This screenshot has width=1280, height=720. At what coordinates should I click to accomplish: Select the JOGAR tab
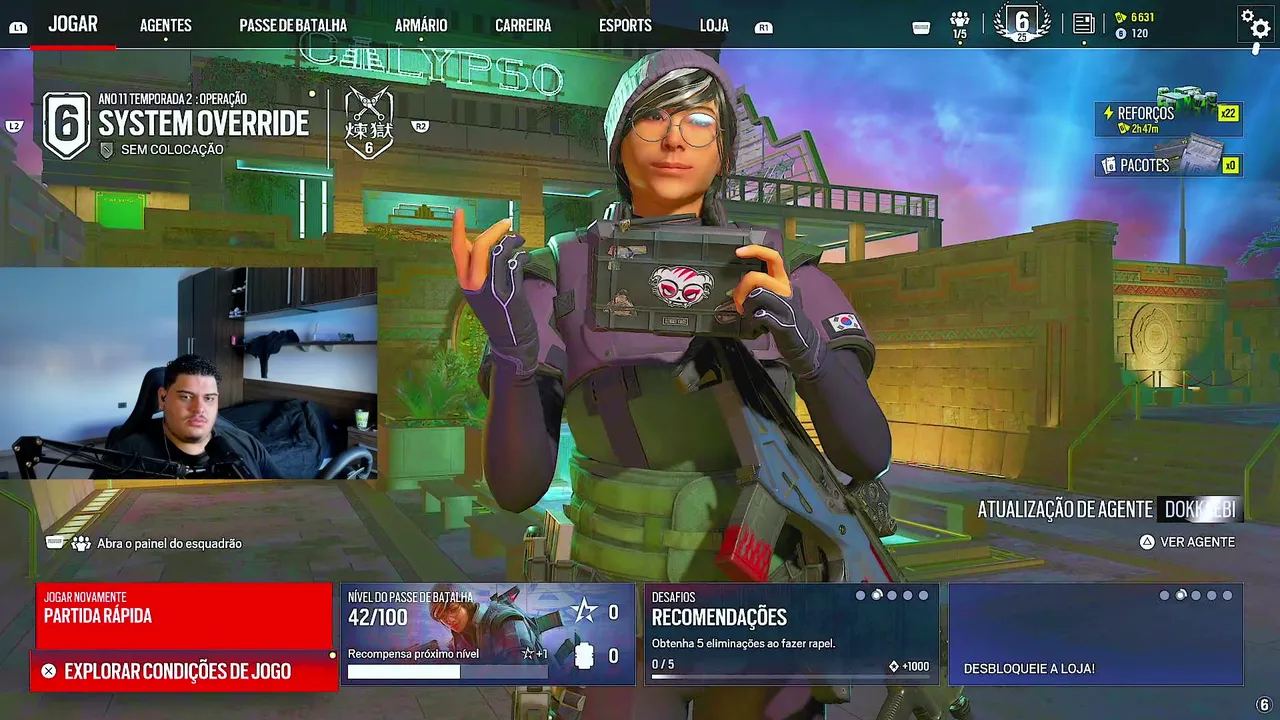[73, 25]
